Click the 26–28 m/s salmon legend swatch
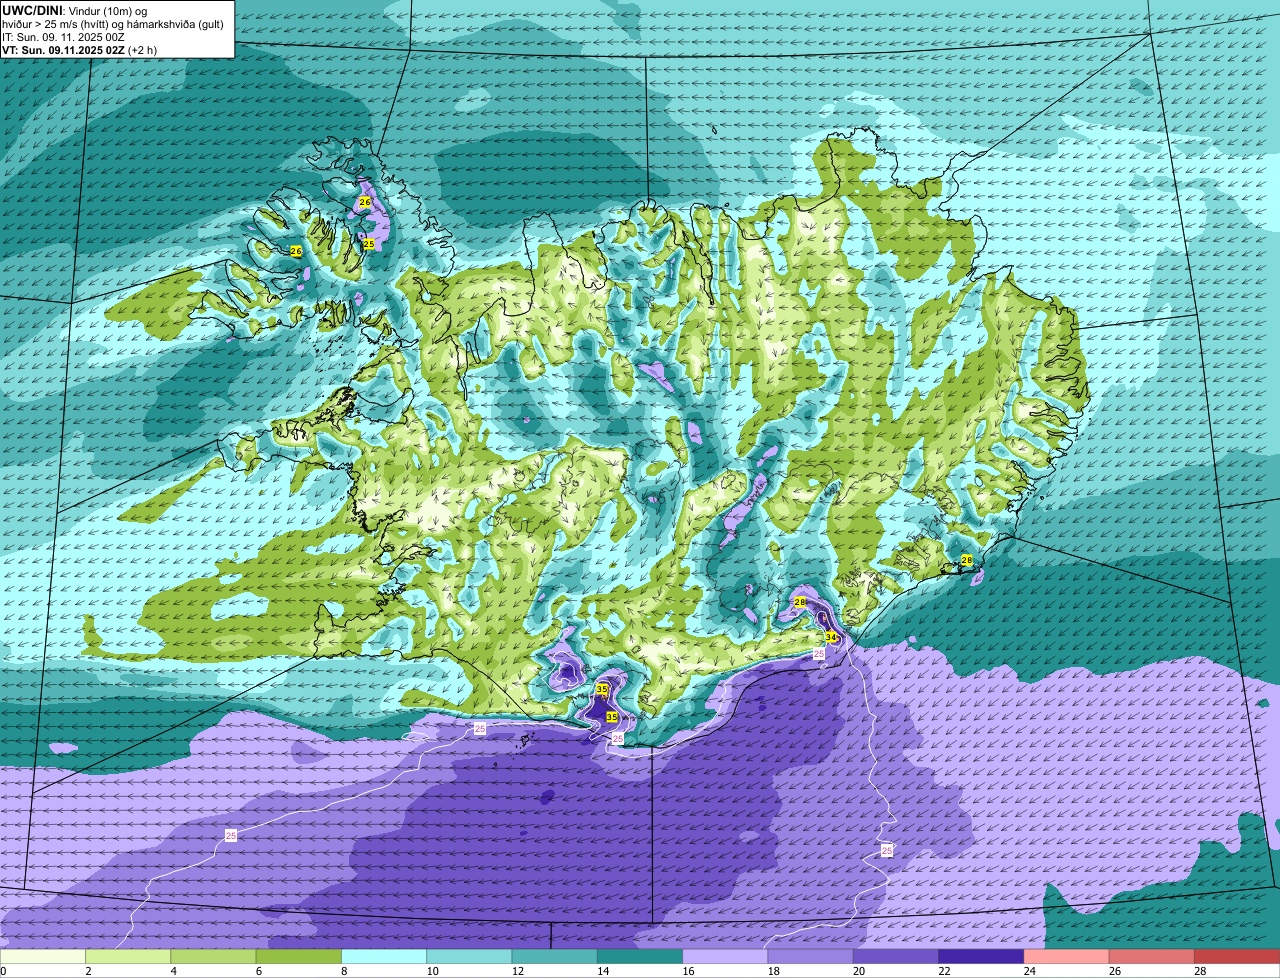1280x978 pixels. point(1152,956)
